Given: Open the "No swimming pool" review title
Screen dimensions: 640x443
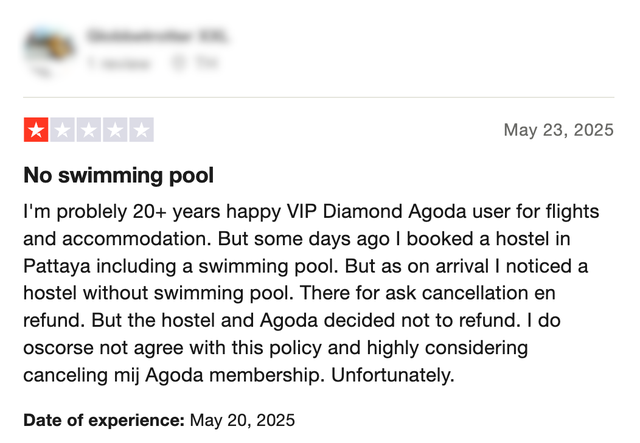Looking at the screenshot, I should click(118, 176).
